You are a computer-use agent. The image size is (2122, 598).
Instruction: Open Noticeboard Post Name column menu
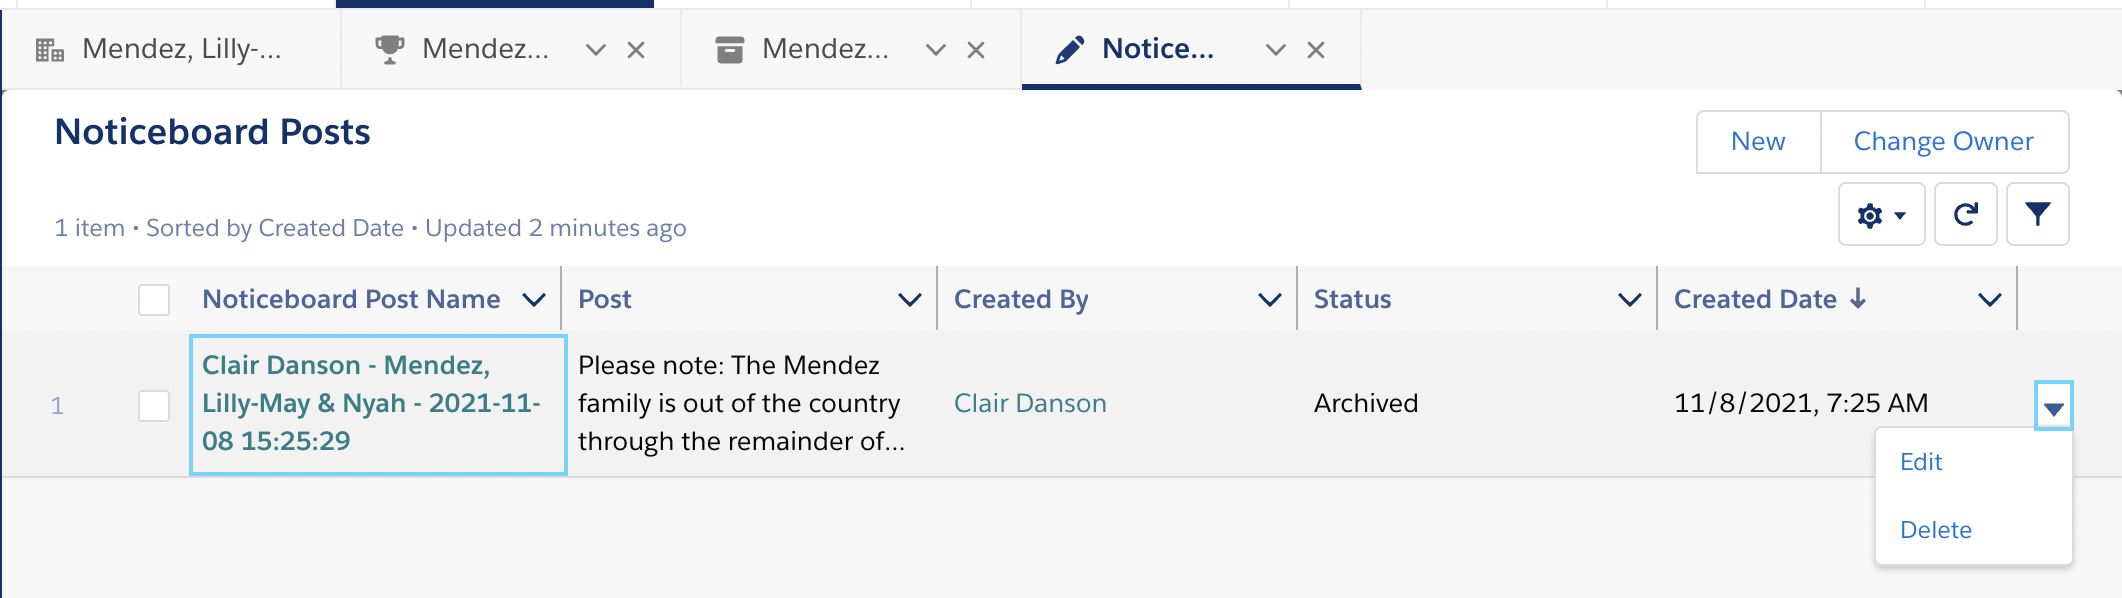[x=534, y=300]
